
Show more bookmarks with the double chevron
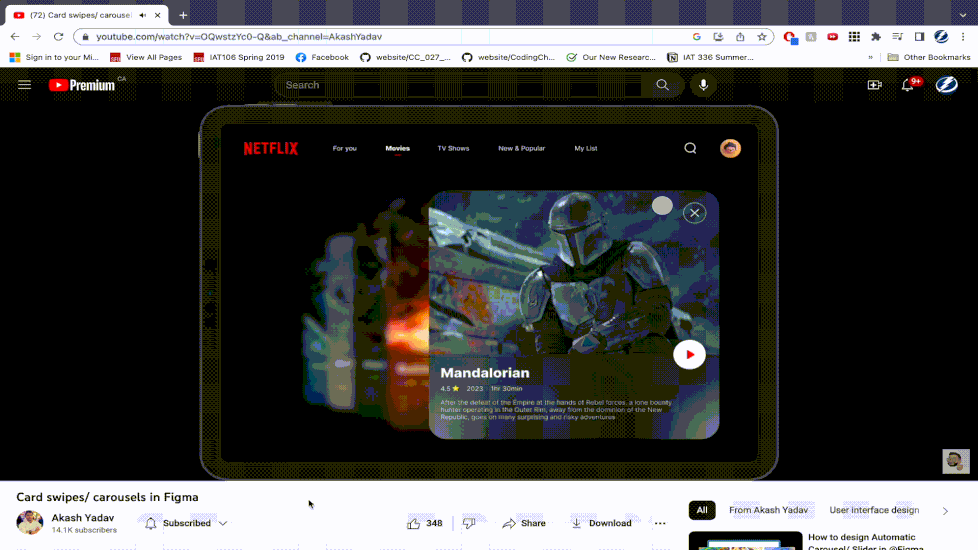(870, 57)
